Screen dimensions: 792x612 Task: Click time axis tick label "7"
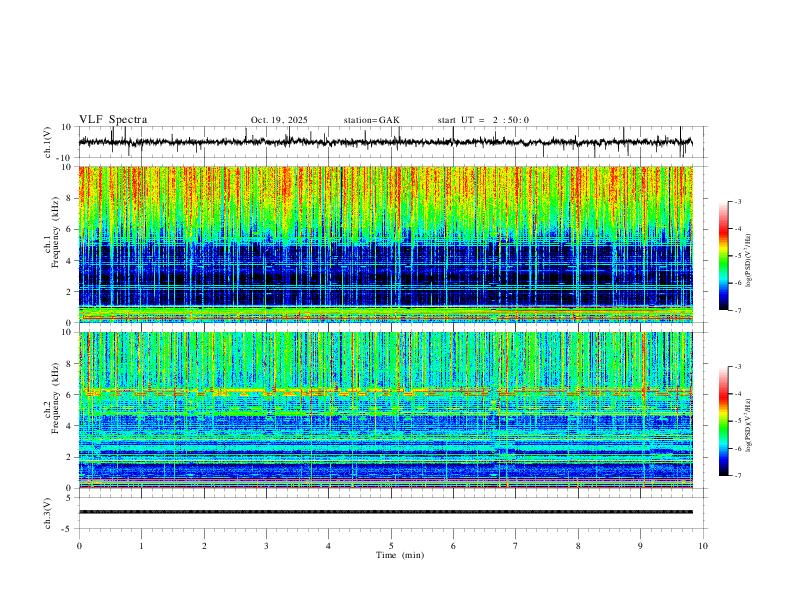[516, 546]
